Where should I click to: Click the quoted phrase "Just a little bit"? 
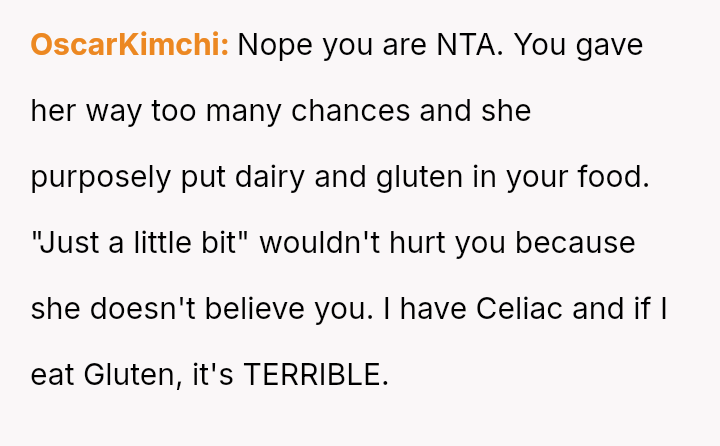click(x=140, y=243)
